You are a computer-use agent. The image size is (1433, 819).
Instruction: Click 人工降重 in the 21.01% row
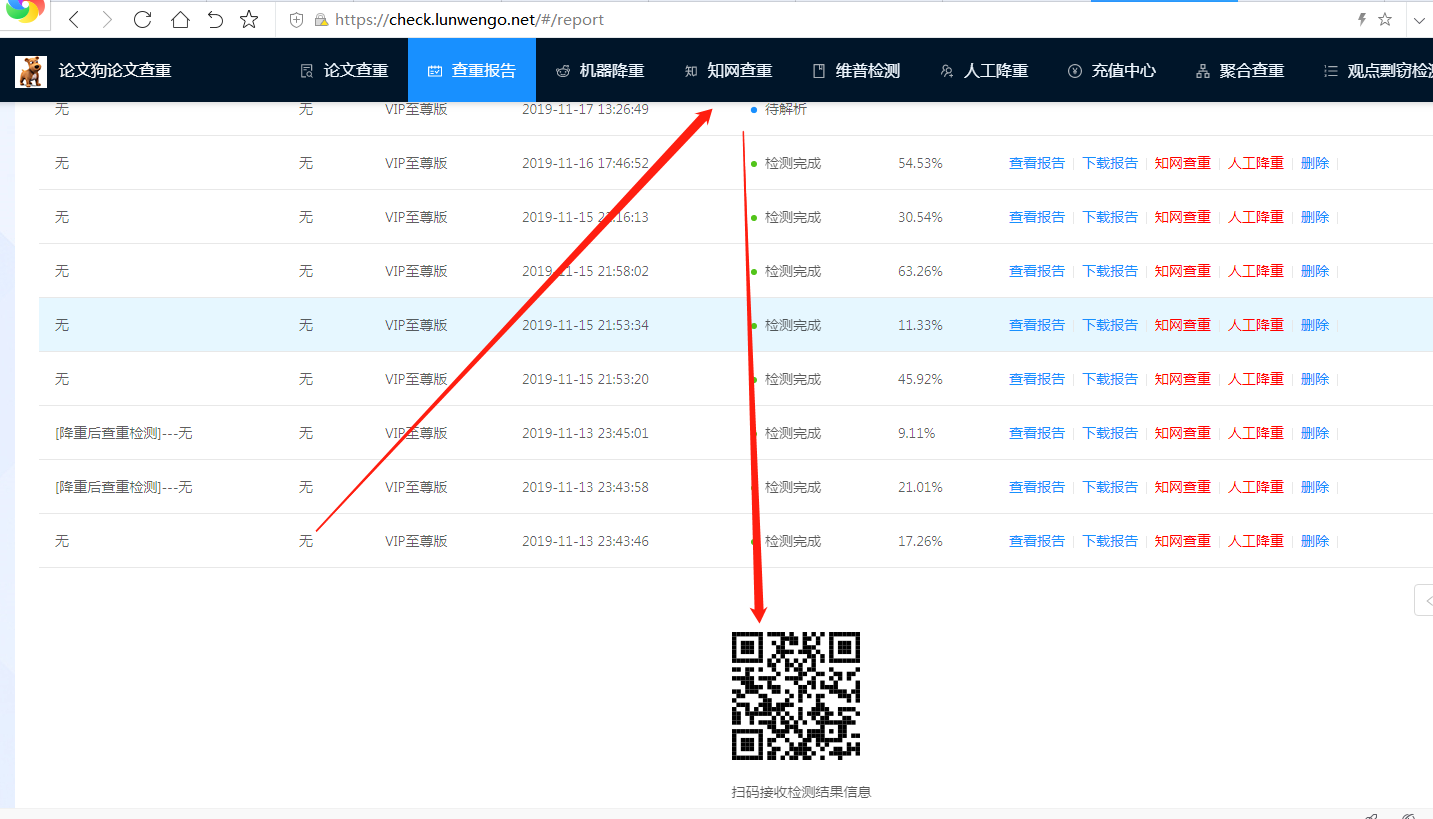coord(1256,487)
